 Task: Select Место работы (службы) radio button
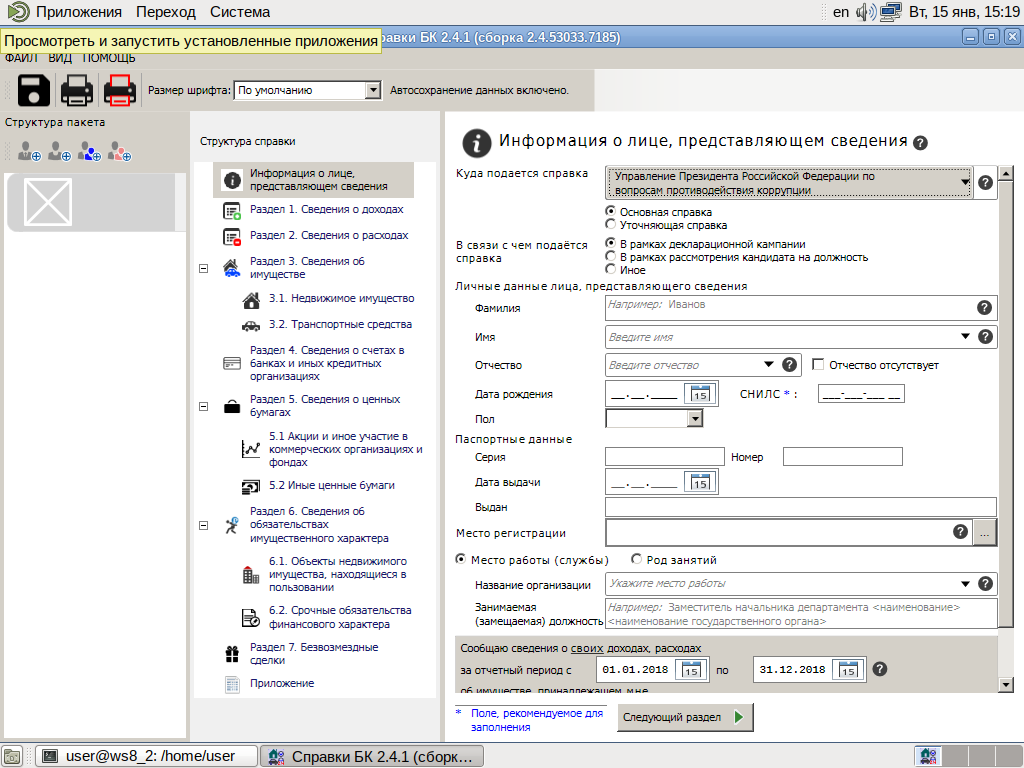[460, 559]
